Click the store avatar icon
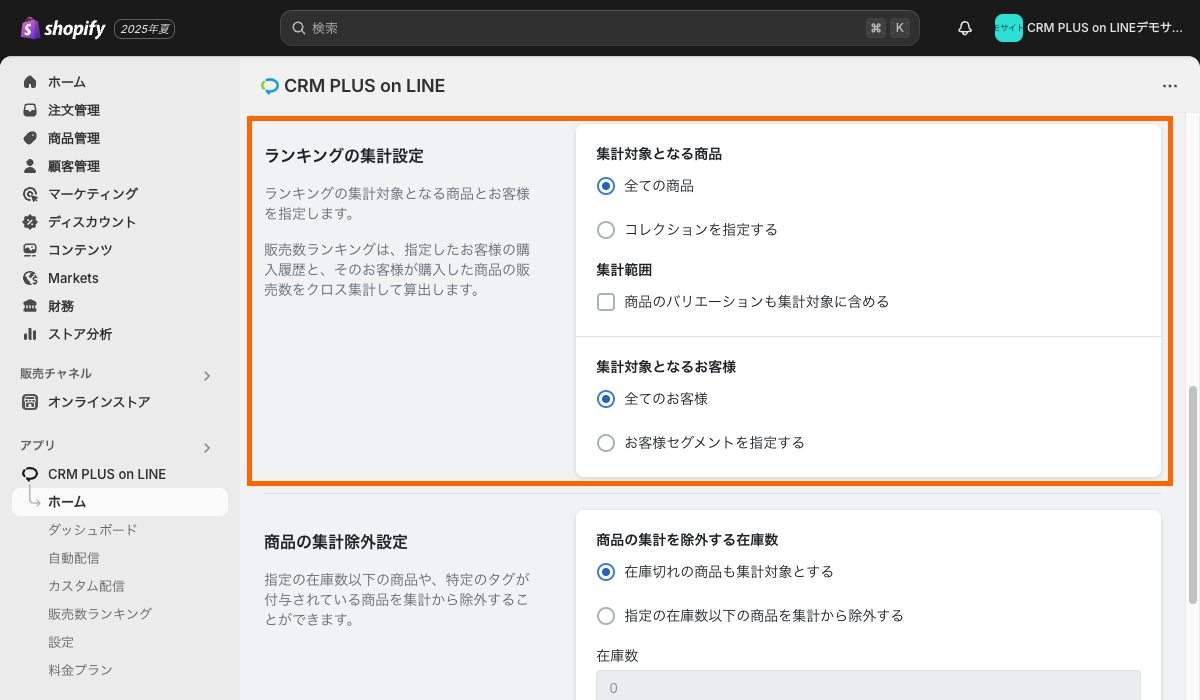The height and width of the screenshot is (700, 1200). coord(1008,28)
